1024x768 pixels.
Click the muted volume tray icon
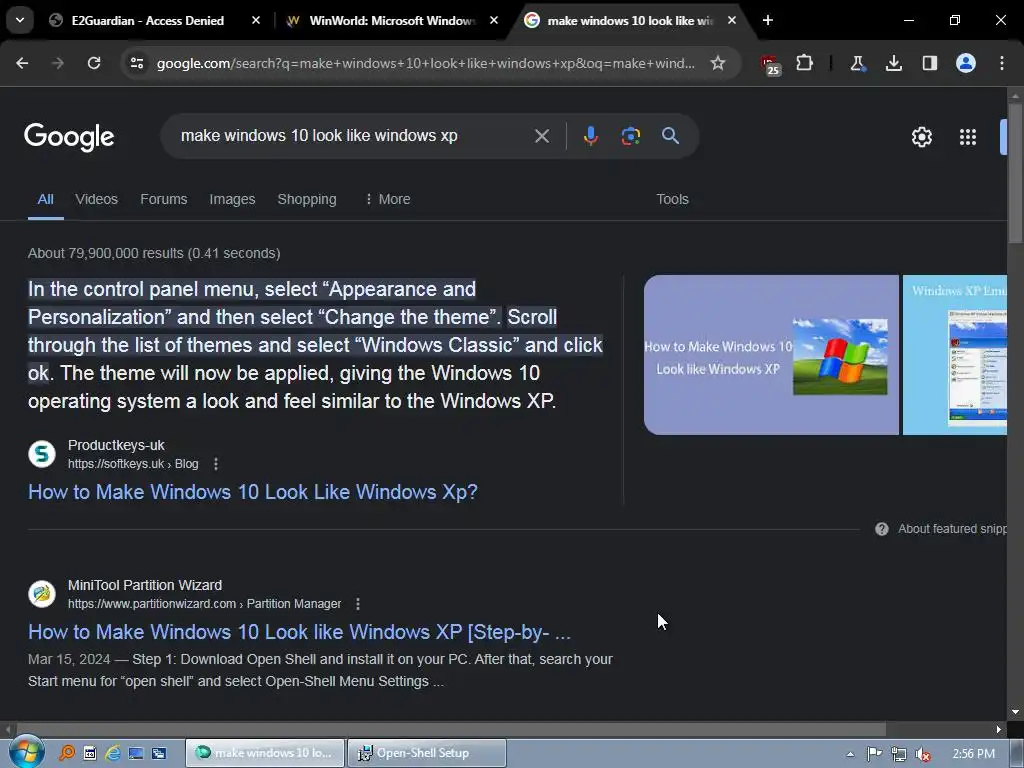click(923, 754)
